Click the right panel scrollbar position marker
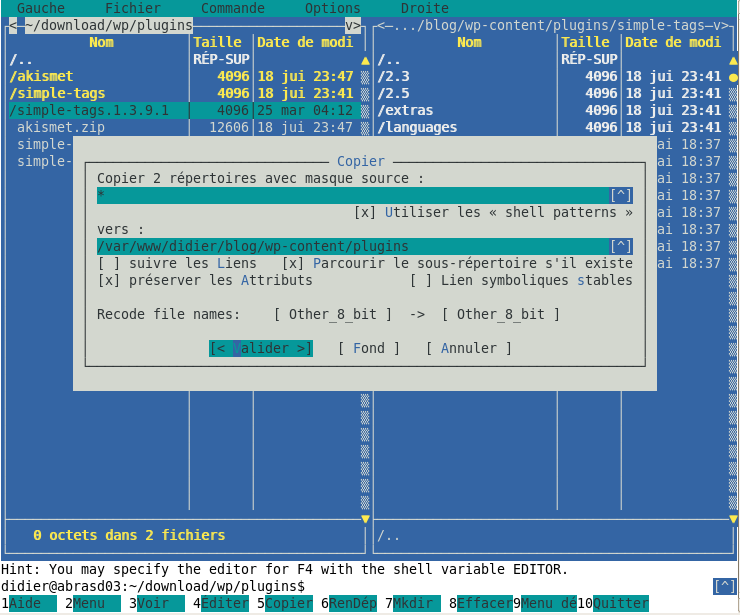 pos(733,77)
